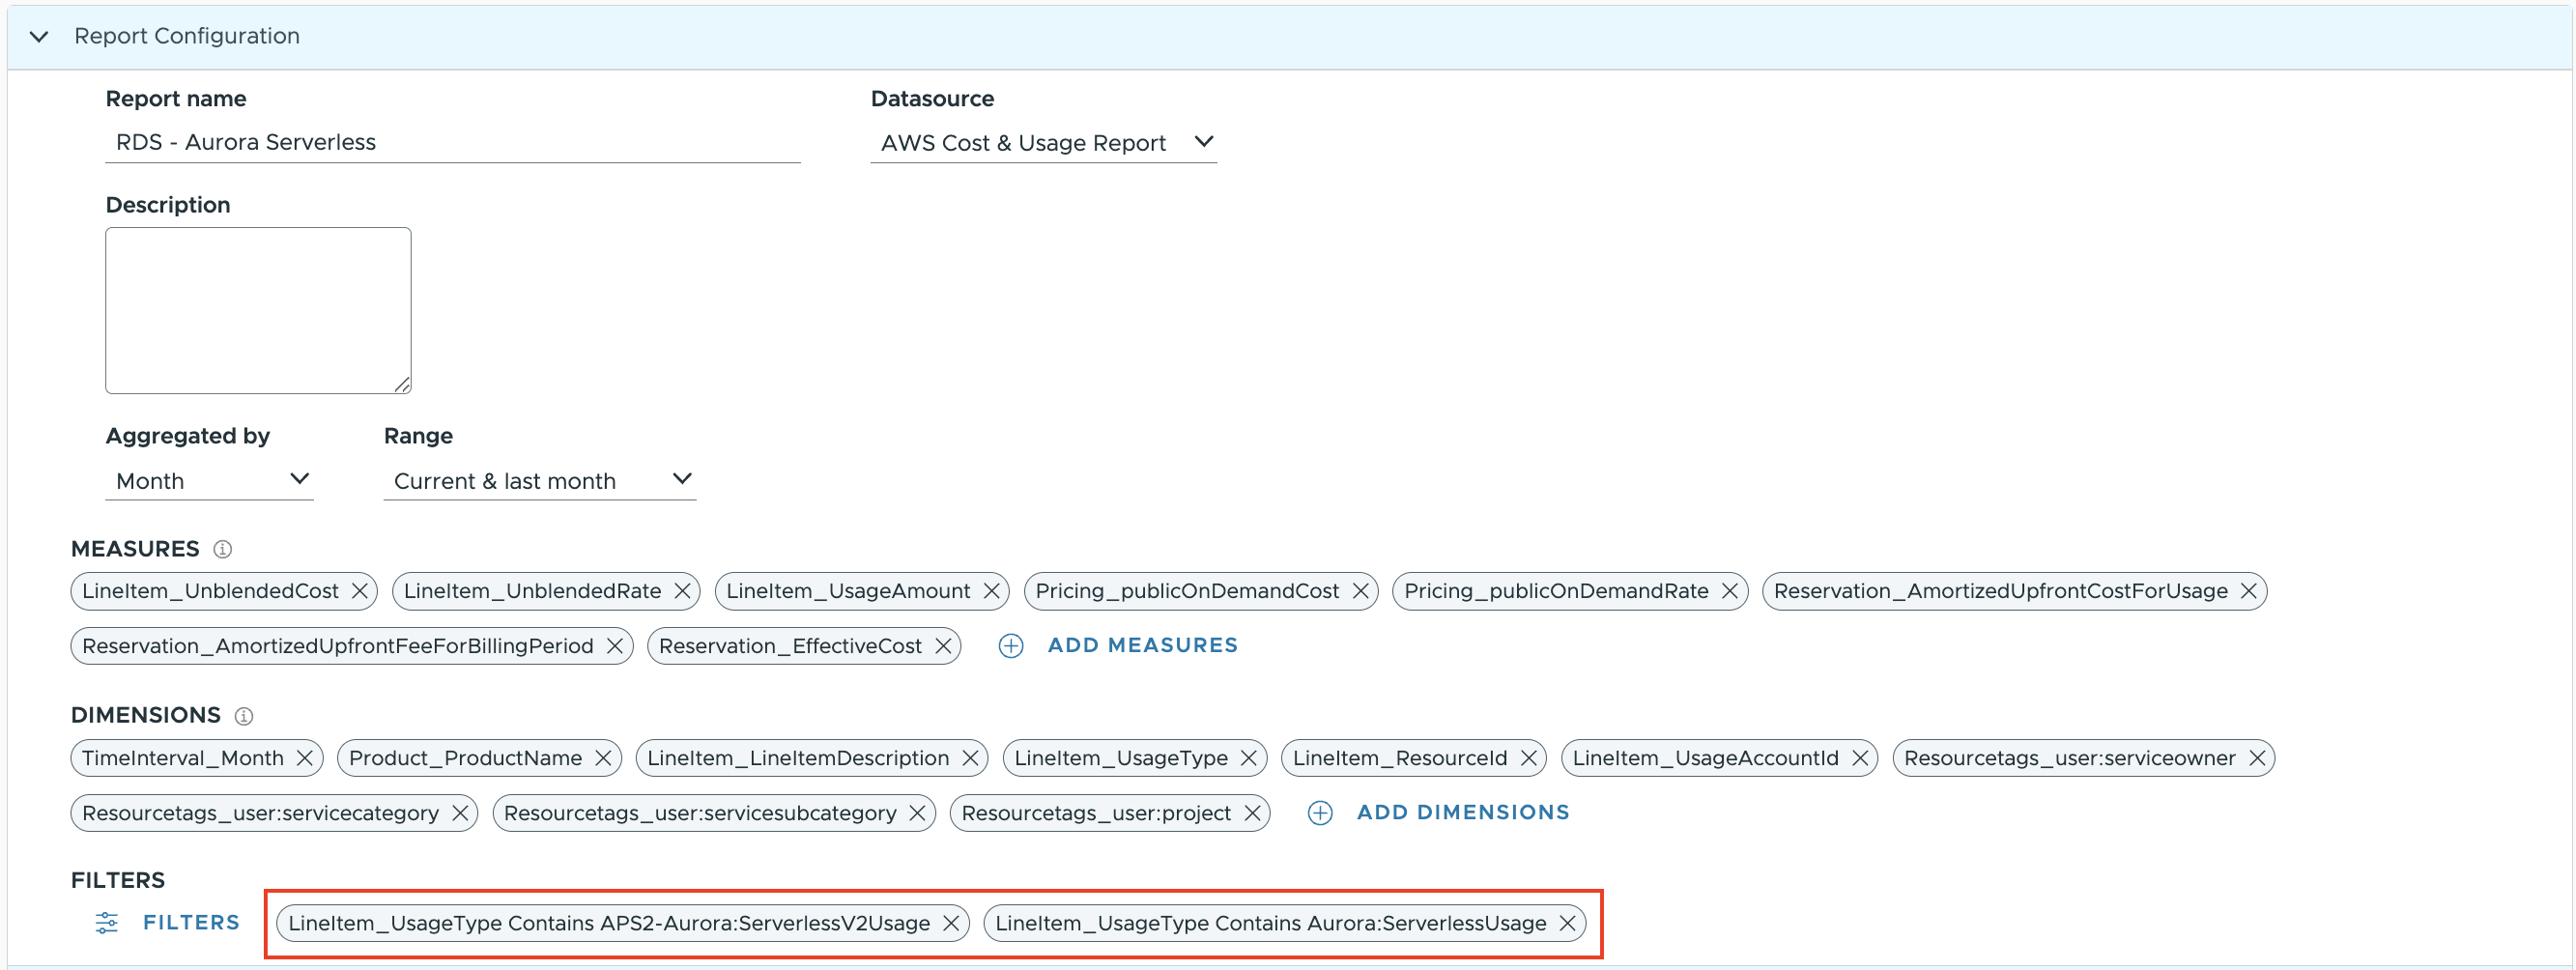Click the ADD MEASURES link

[1143, 645]
